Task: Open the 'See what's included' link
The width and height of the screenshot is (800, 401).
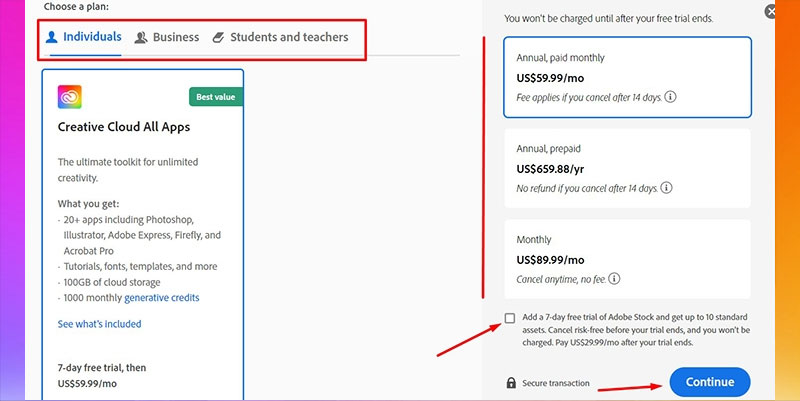Action: tap(99, 324)
